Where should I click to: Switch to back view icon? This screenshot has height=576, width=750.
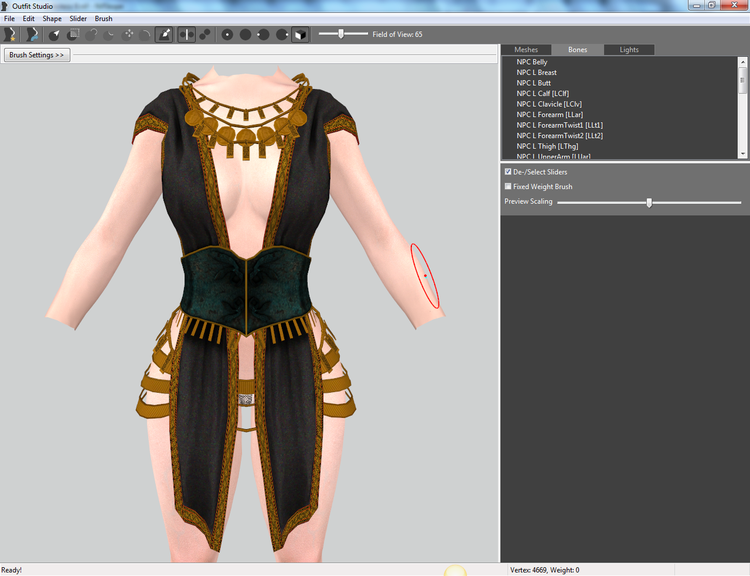[245, 34]
